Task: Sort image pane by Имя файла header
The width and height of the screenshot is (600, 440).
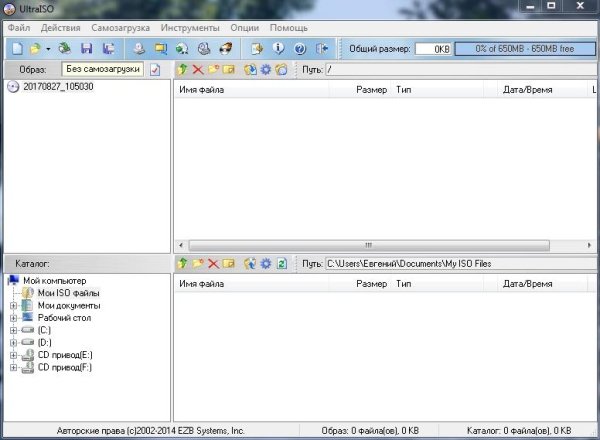Action: [x=252, y=90]
